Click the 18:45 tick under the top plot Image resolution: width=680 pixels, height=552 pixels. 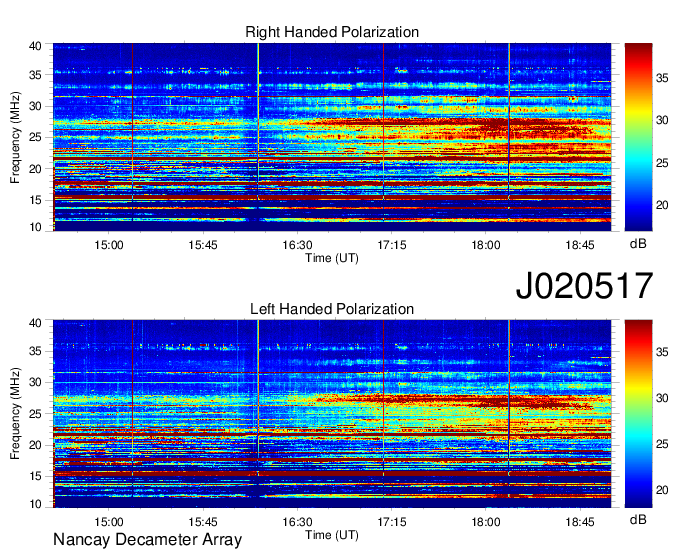pos(580,245)
